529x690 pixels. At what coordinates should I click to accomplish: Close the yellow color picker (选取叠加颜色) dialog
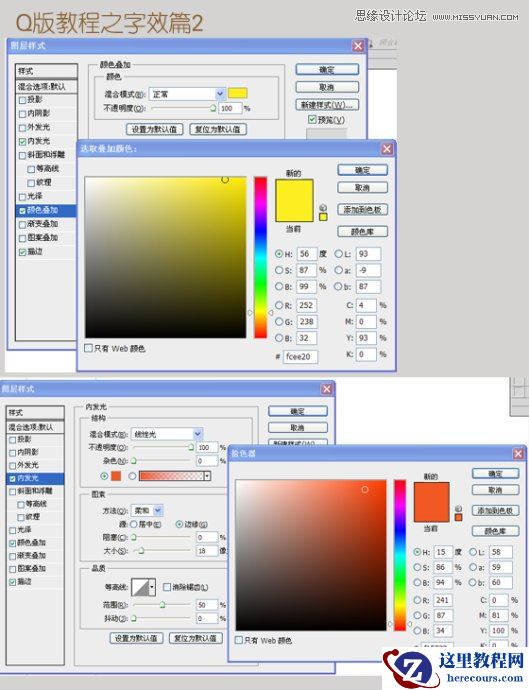(x=386, y=149)
